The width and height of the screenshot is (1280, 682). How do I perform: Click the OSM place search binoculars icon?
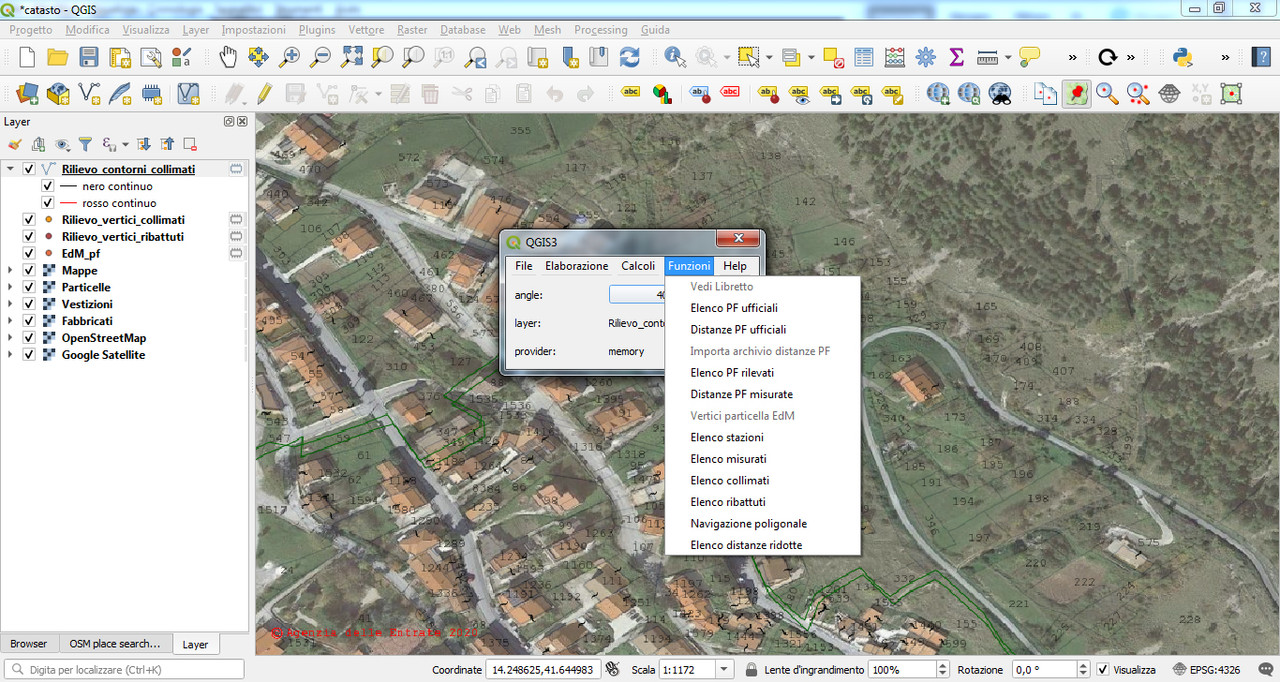click(999, 94)
